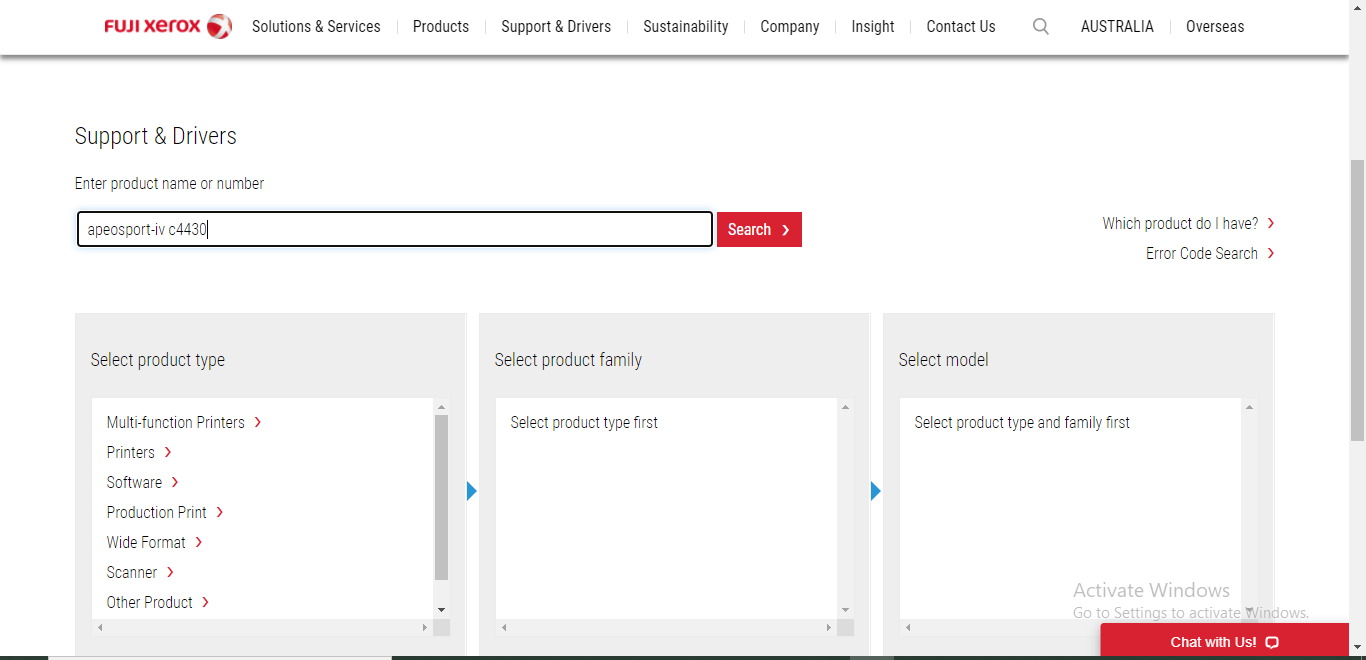Click arrow beside Error Code Search
This screenshot has width=1366, height=660.
coord(1271,254)
